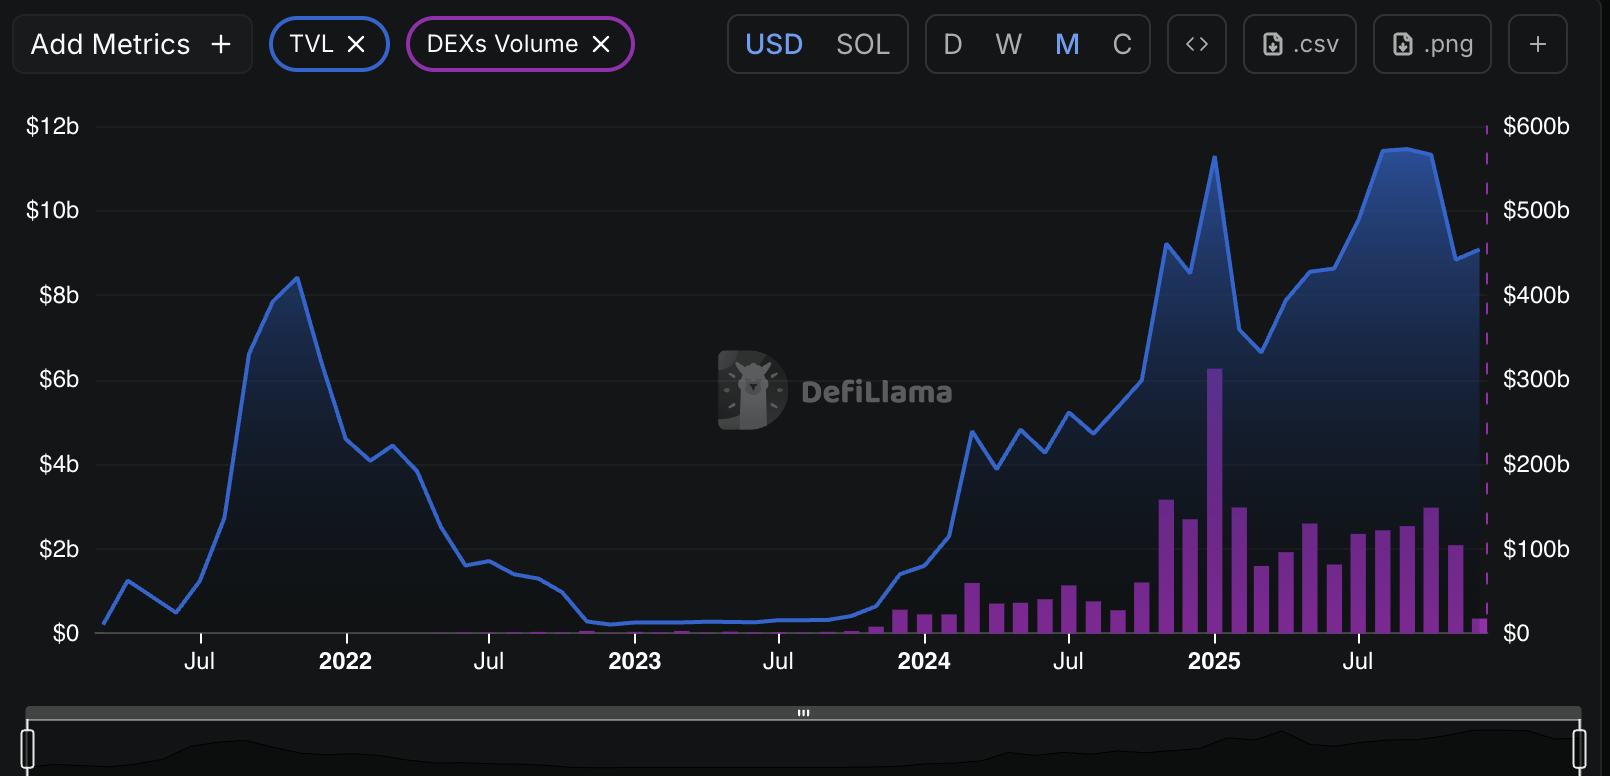Click the range selector top drag bar
Screen dimensions: 1610x776
click(803, 713)
